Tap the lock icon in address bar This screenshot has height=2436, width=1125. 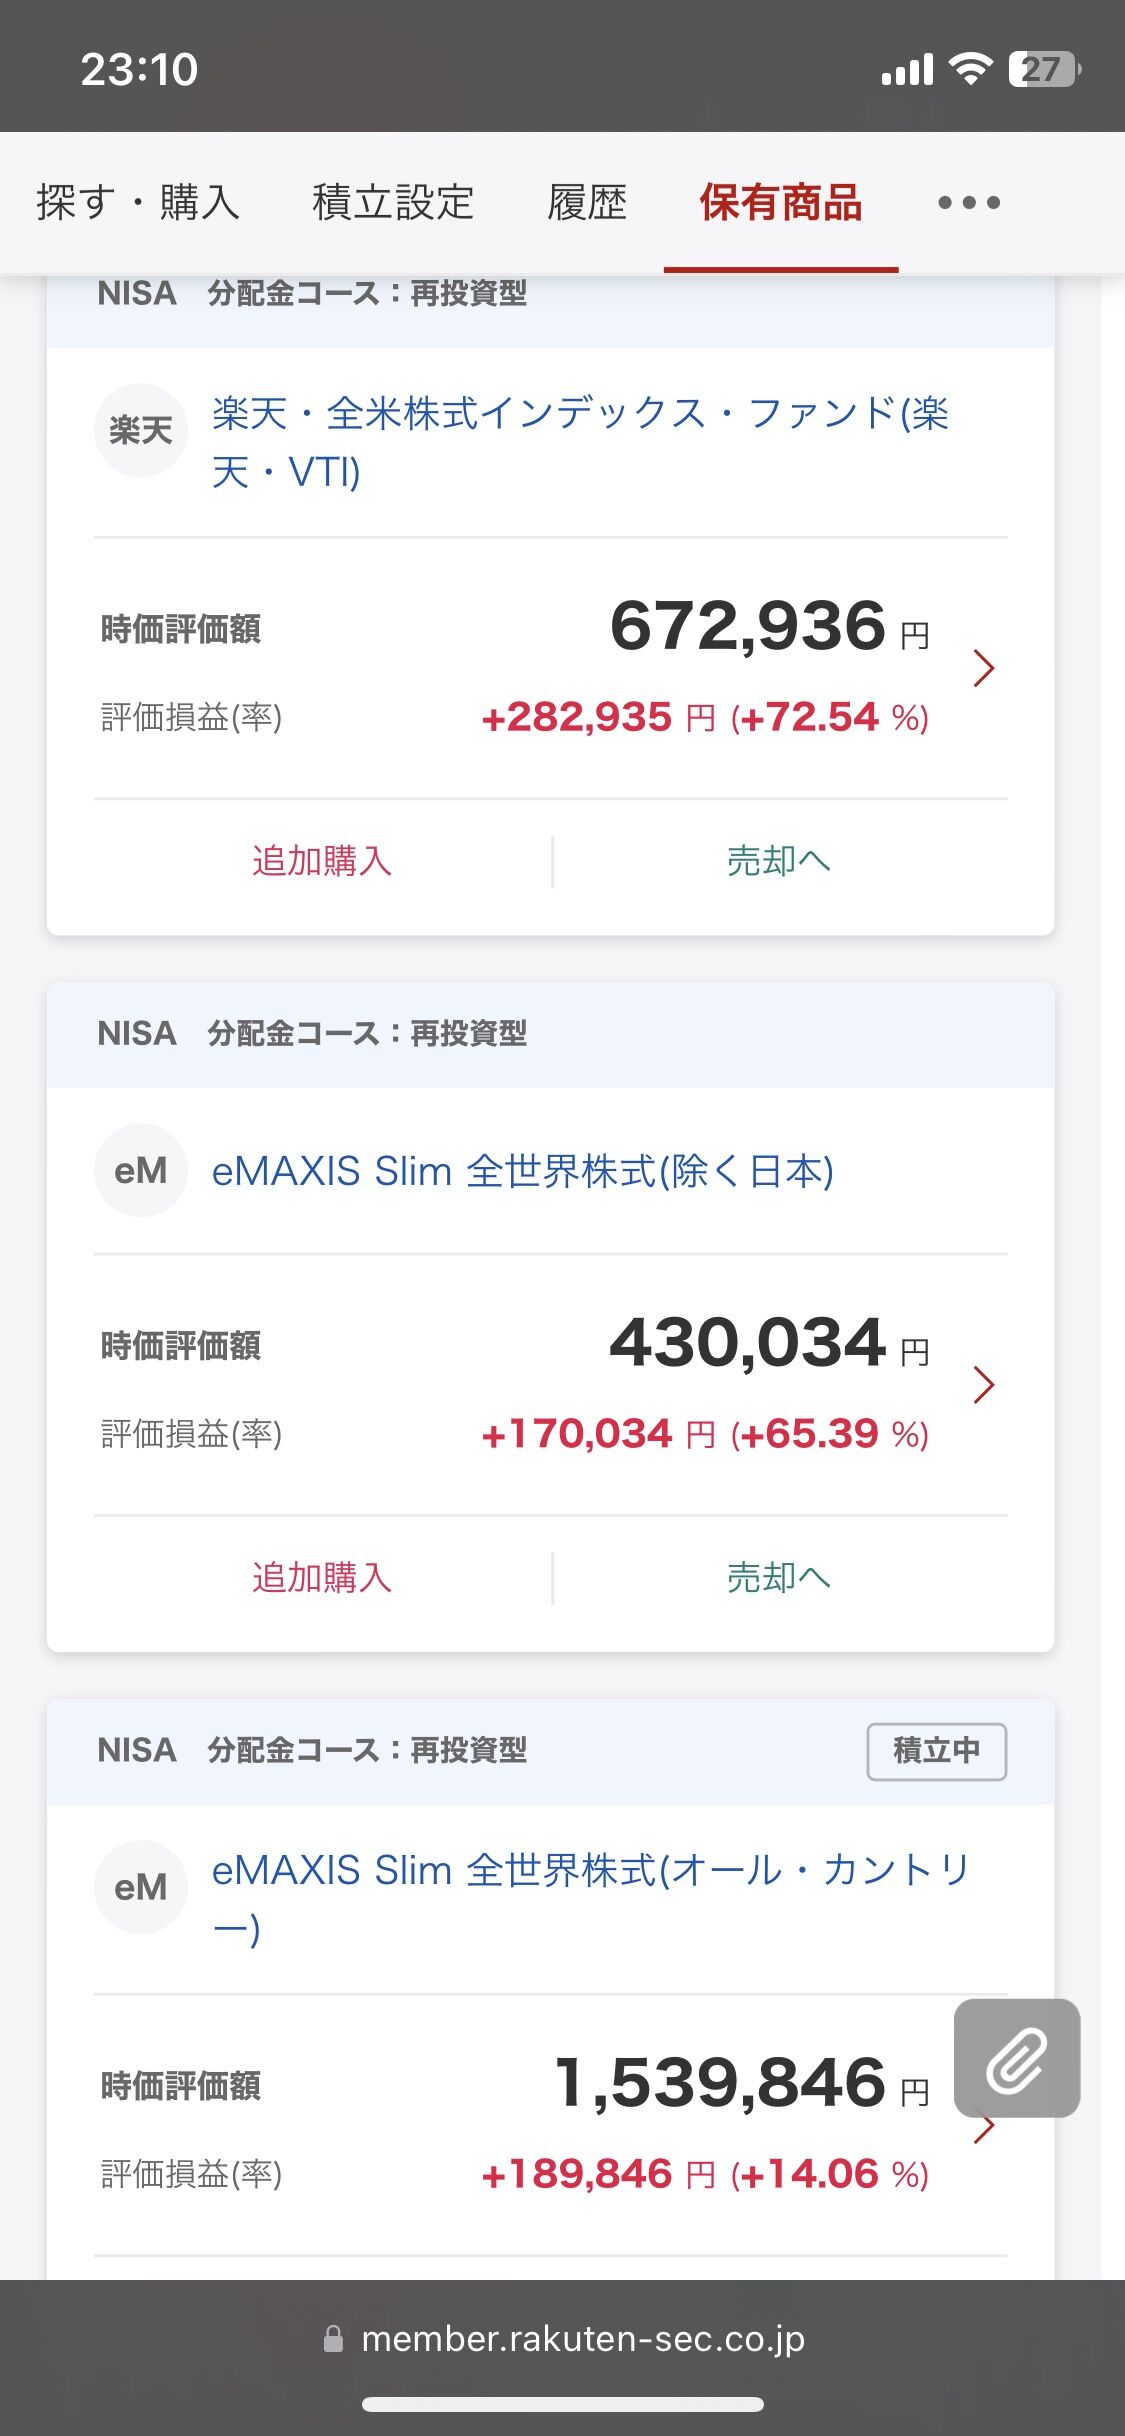334,2339
